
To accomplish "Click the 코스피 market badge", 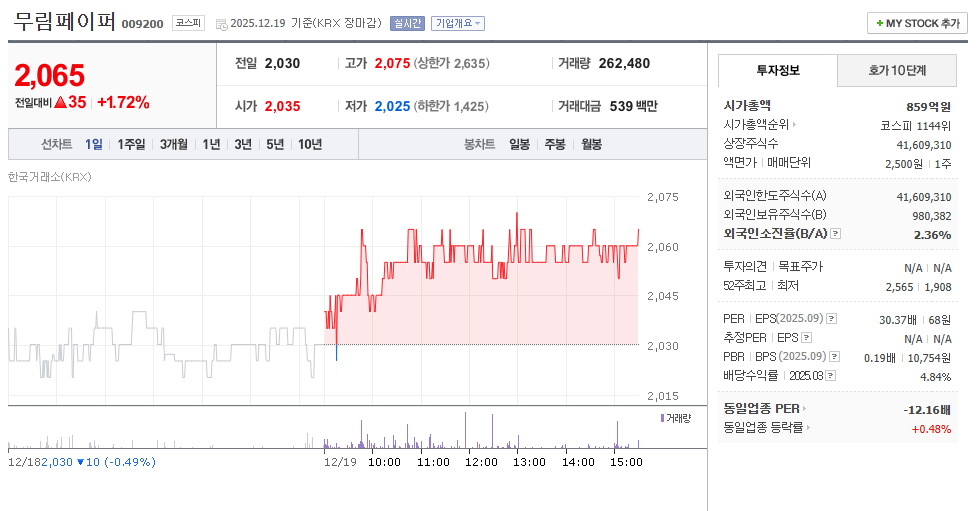I will point(188,23).
